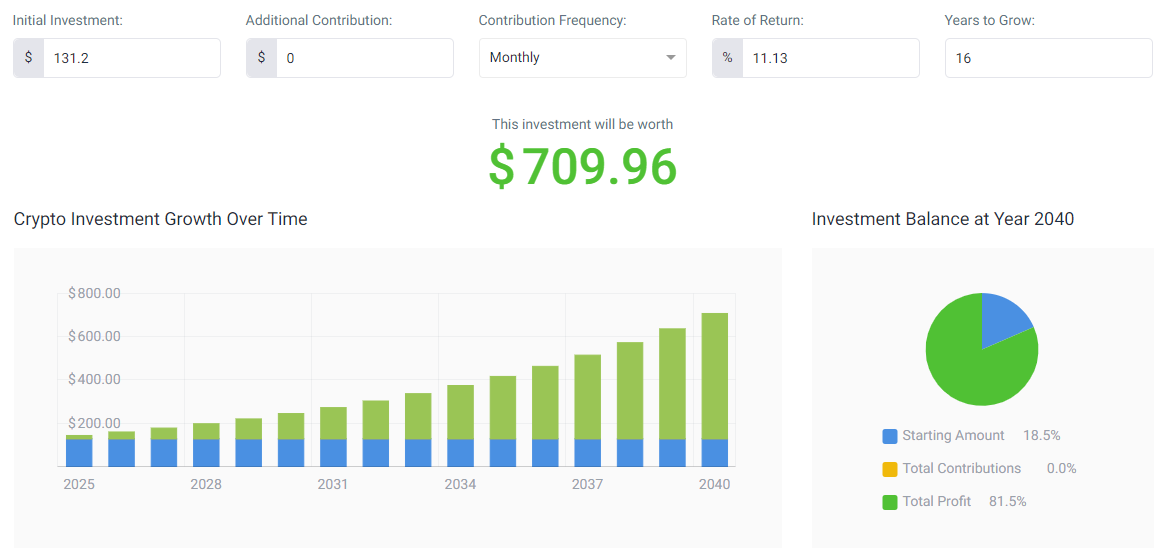The height and width of the screenshot is (554, 1157).
Task: Click the 'Initial Investment:' label
Action: [68, 21]
